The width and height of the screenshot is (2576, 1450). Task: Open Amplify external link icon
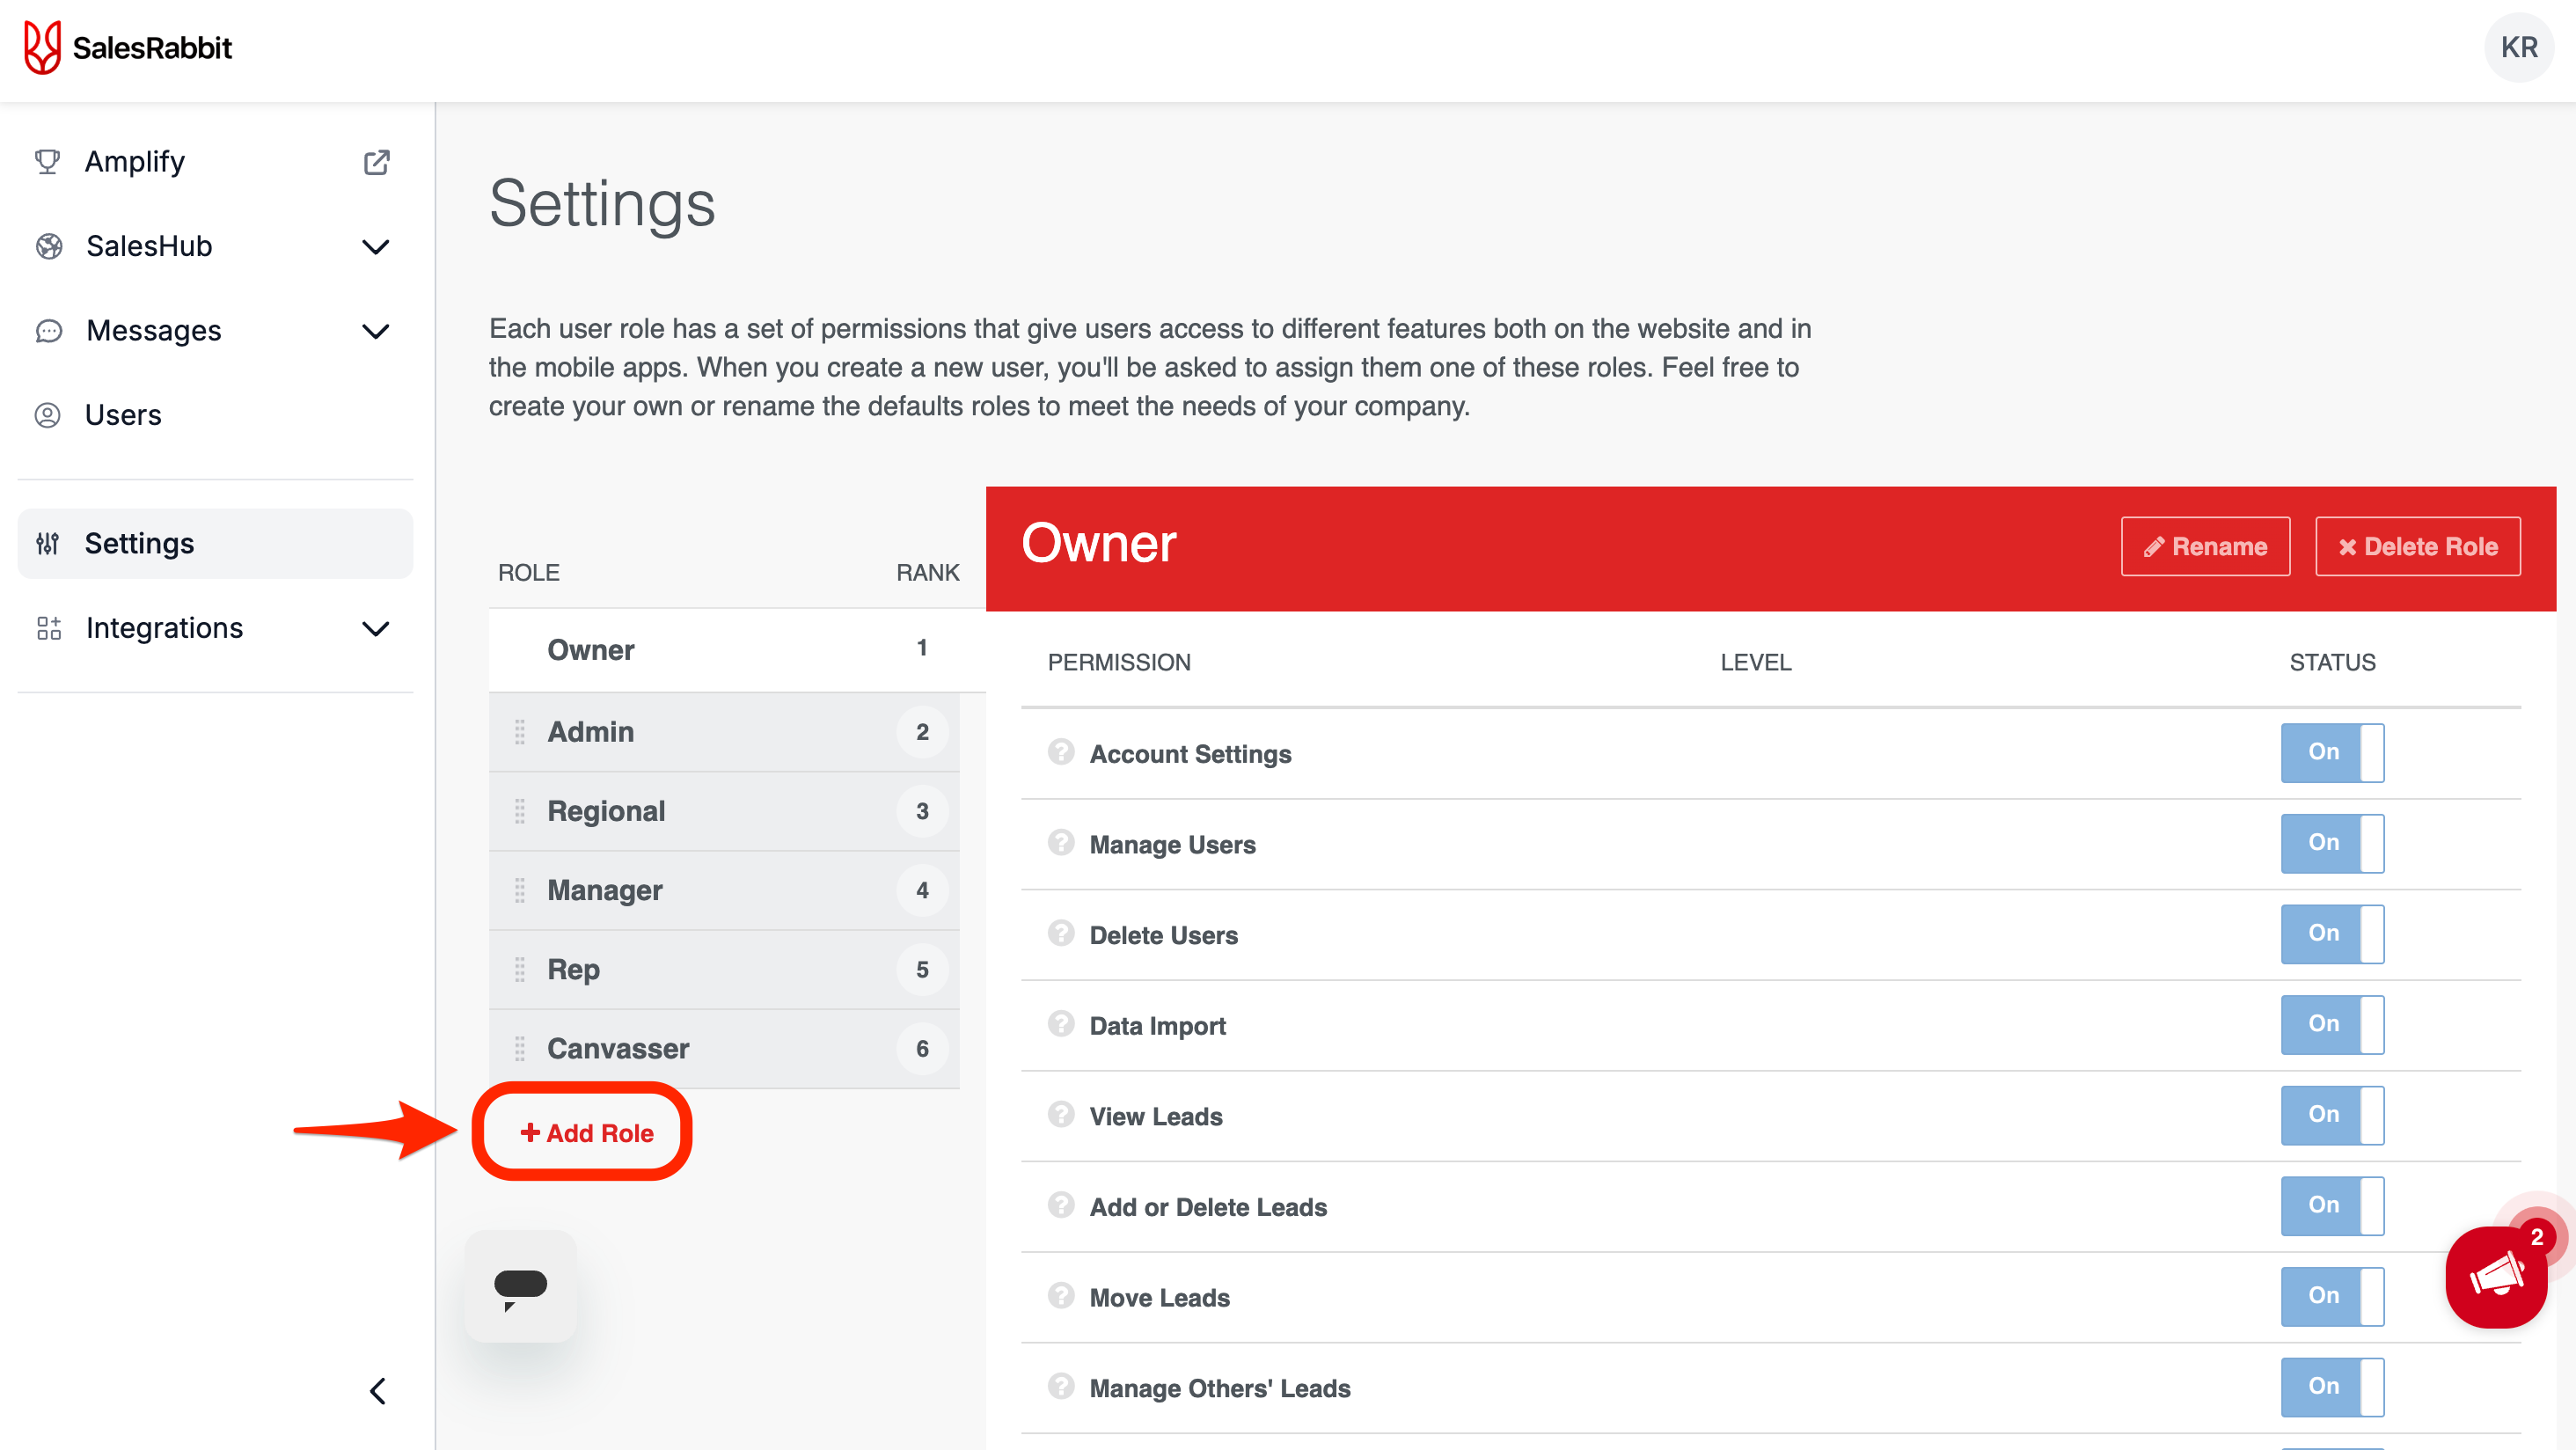(x=376, y=162)
